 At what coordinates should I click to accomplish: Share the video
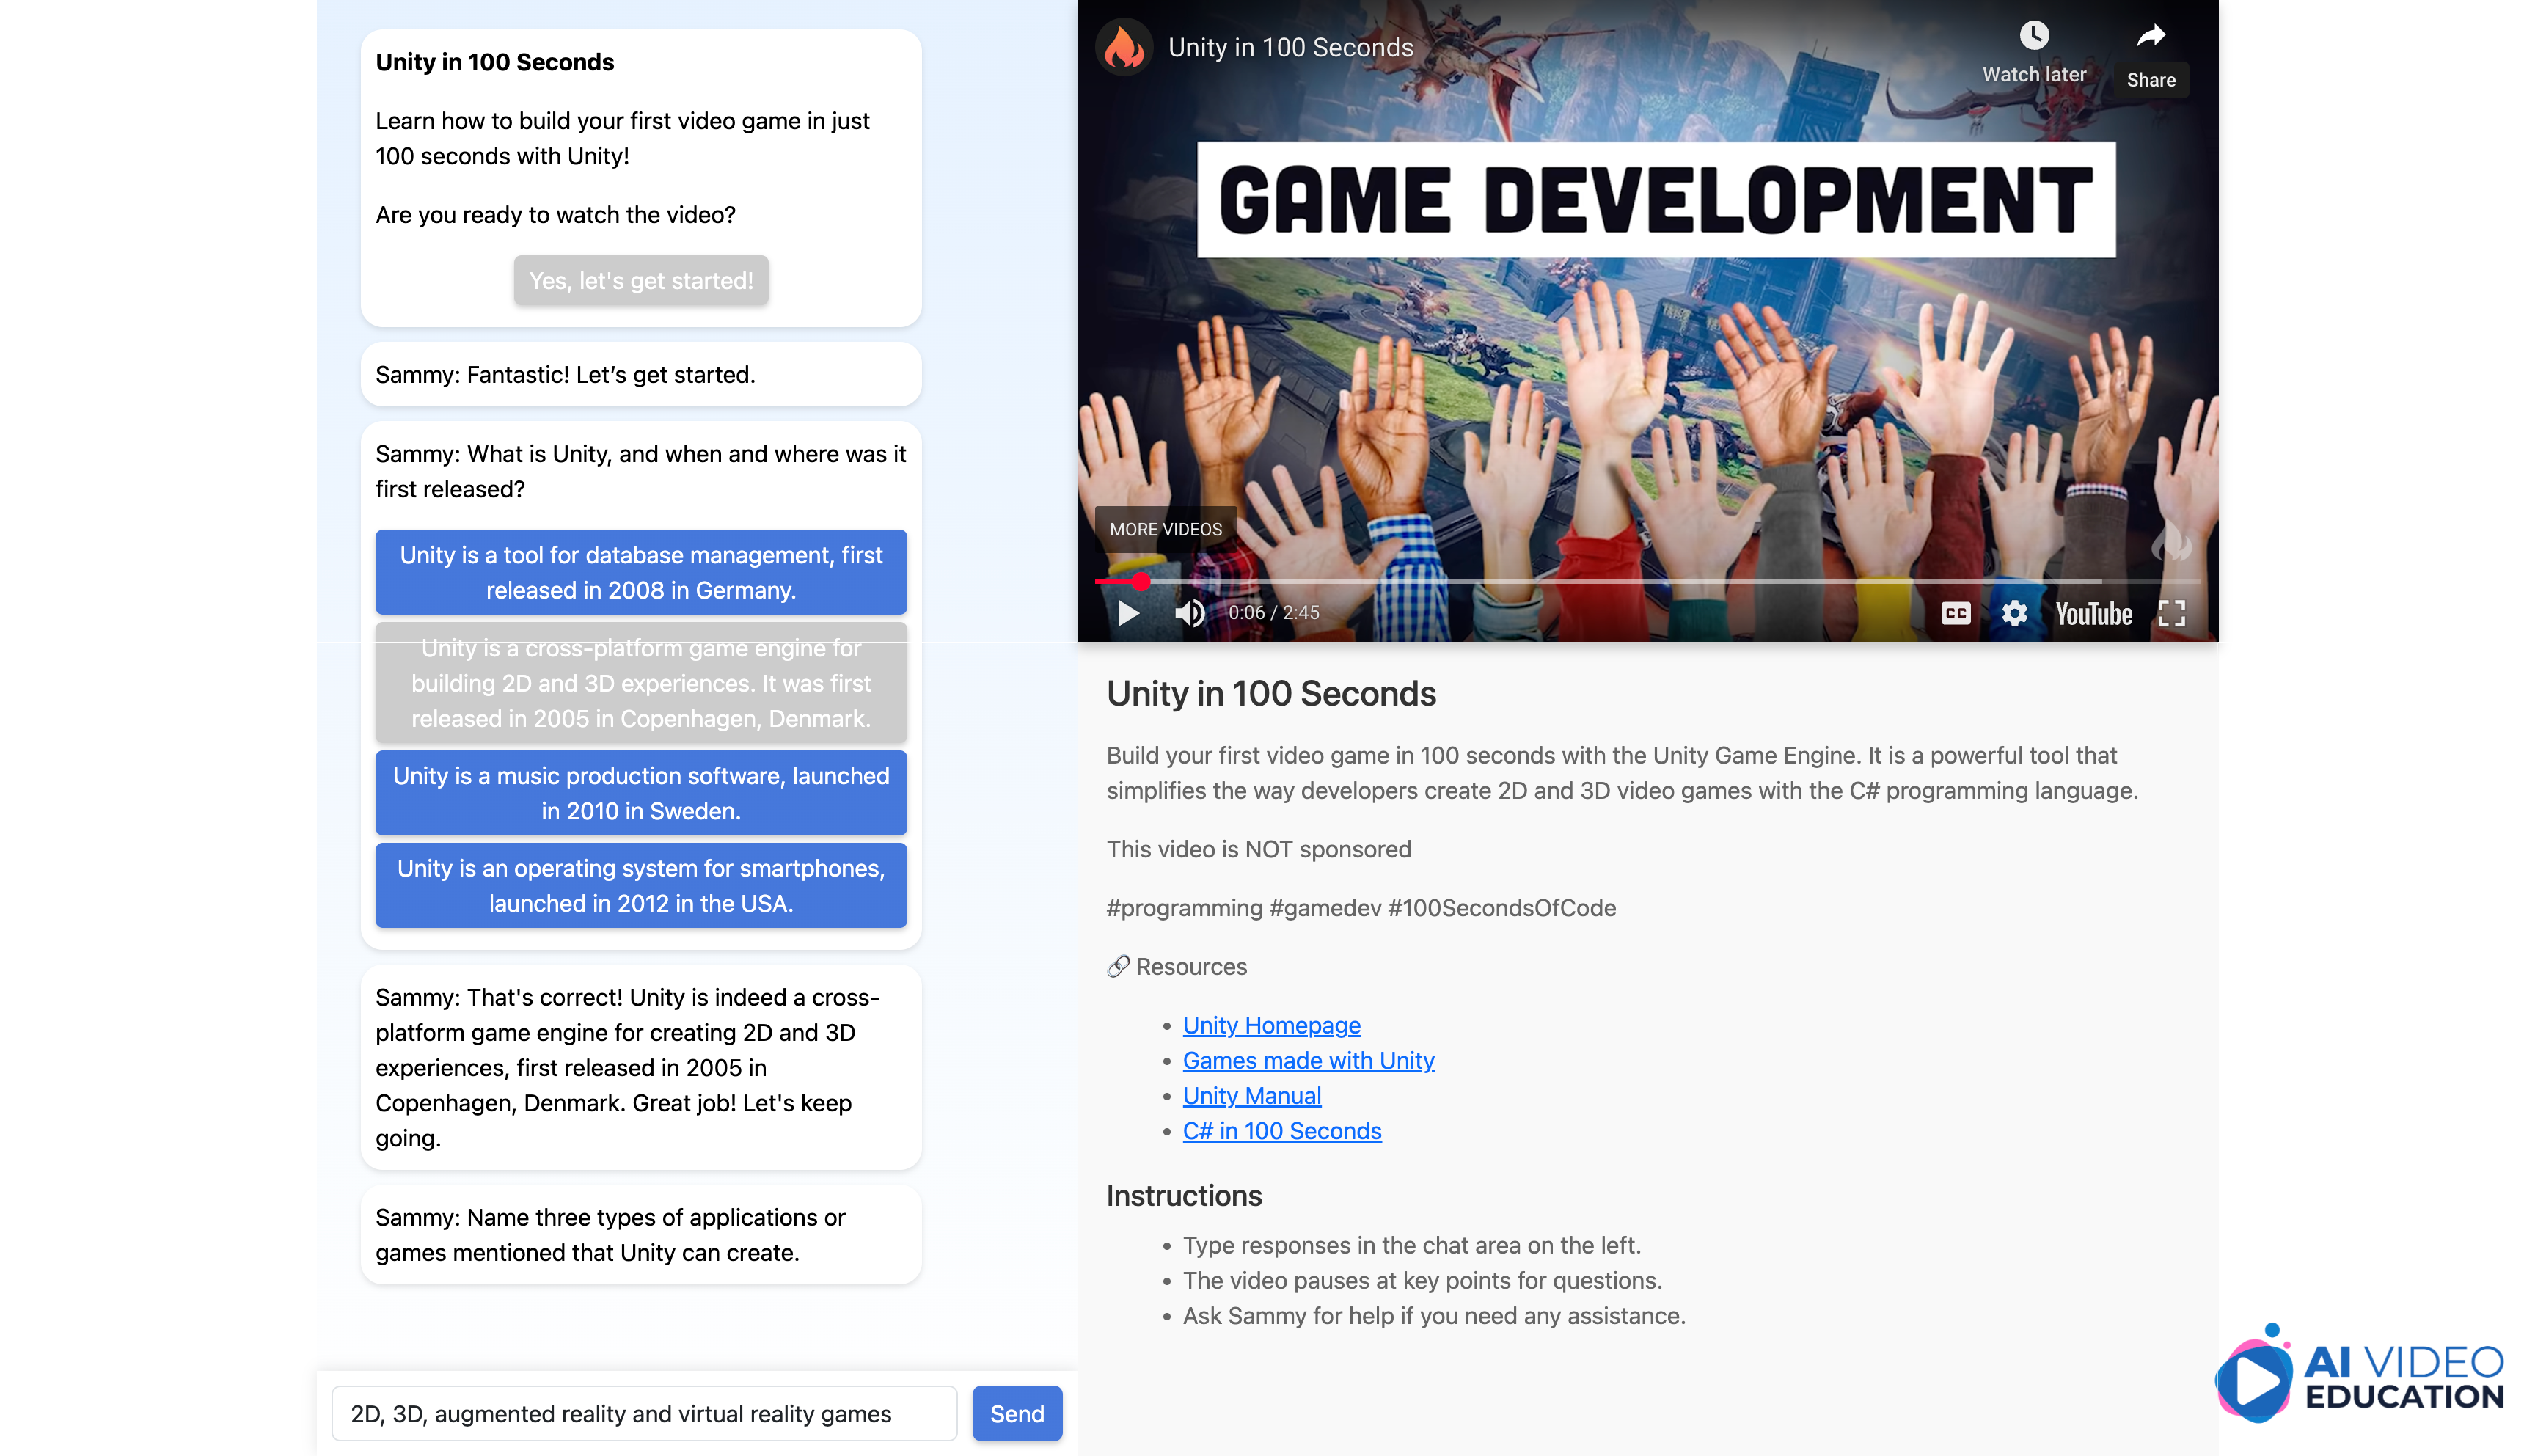tap(2151, 36)
